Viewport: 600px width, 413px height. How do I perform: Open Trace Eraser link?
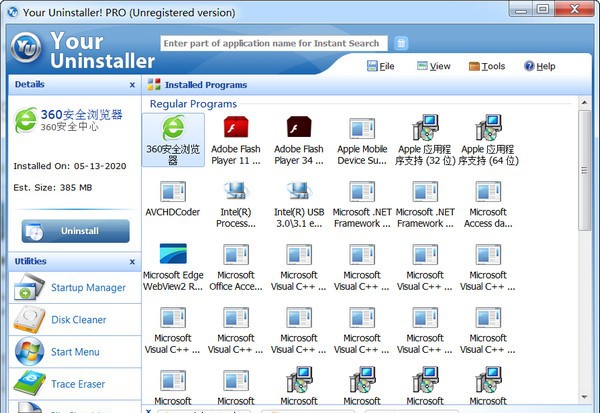click(x=78, y=384)
